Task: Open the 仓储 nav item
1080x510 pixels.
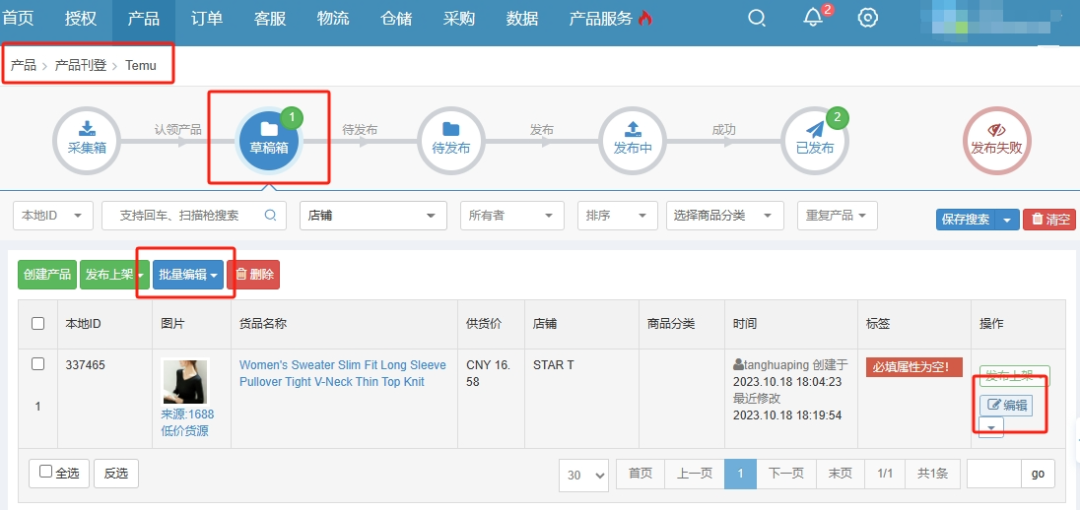Action: 396,19
